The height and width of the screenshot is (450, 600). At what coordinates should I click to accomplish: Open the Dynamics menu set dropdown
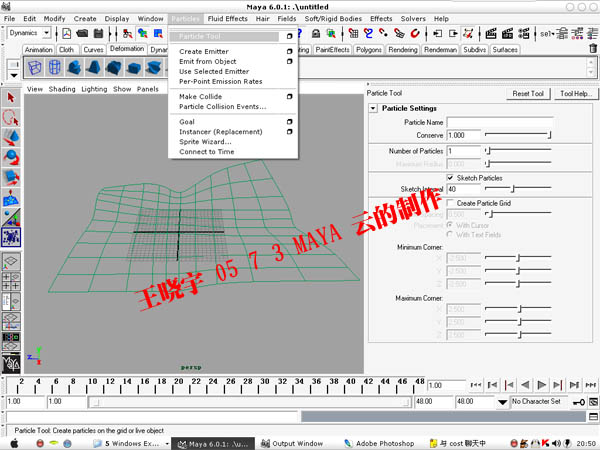46,33
